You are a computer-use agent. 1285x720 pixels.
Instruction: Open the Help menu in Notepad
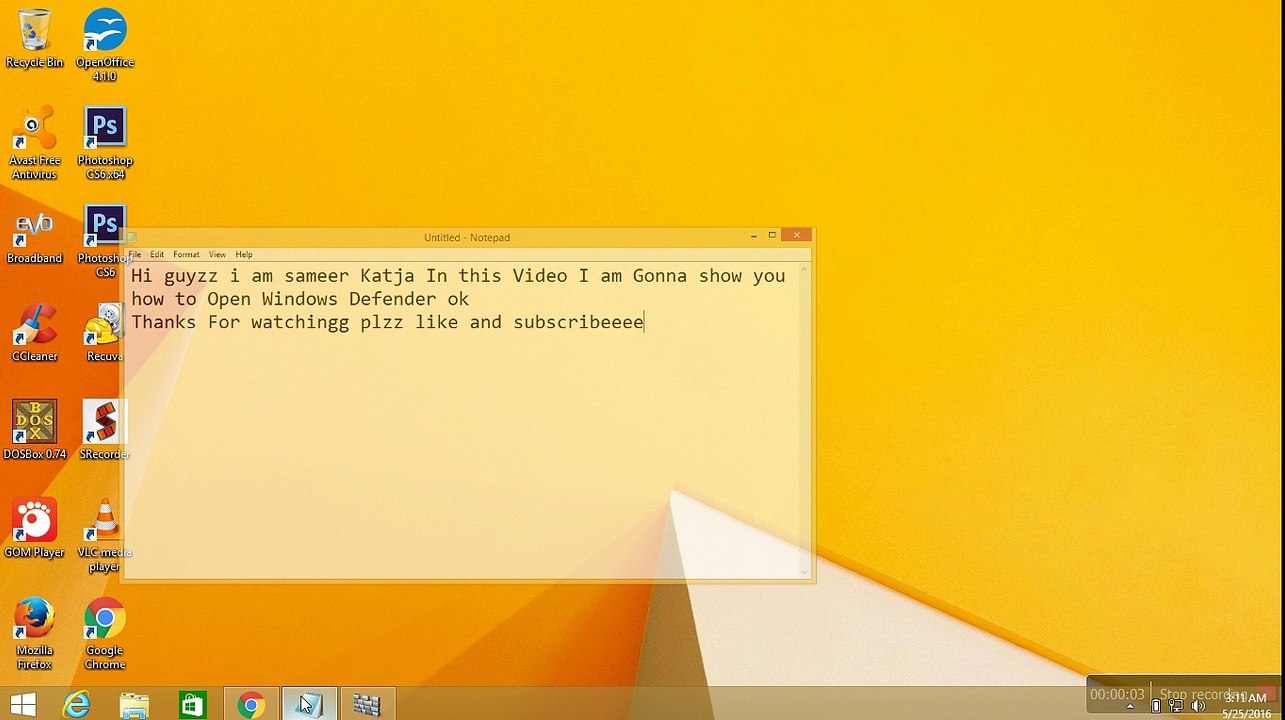tap(244, 254)
